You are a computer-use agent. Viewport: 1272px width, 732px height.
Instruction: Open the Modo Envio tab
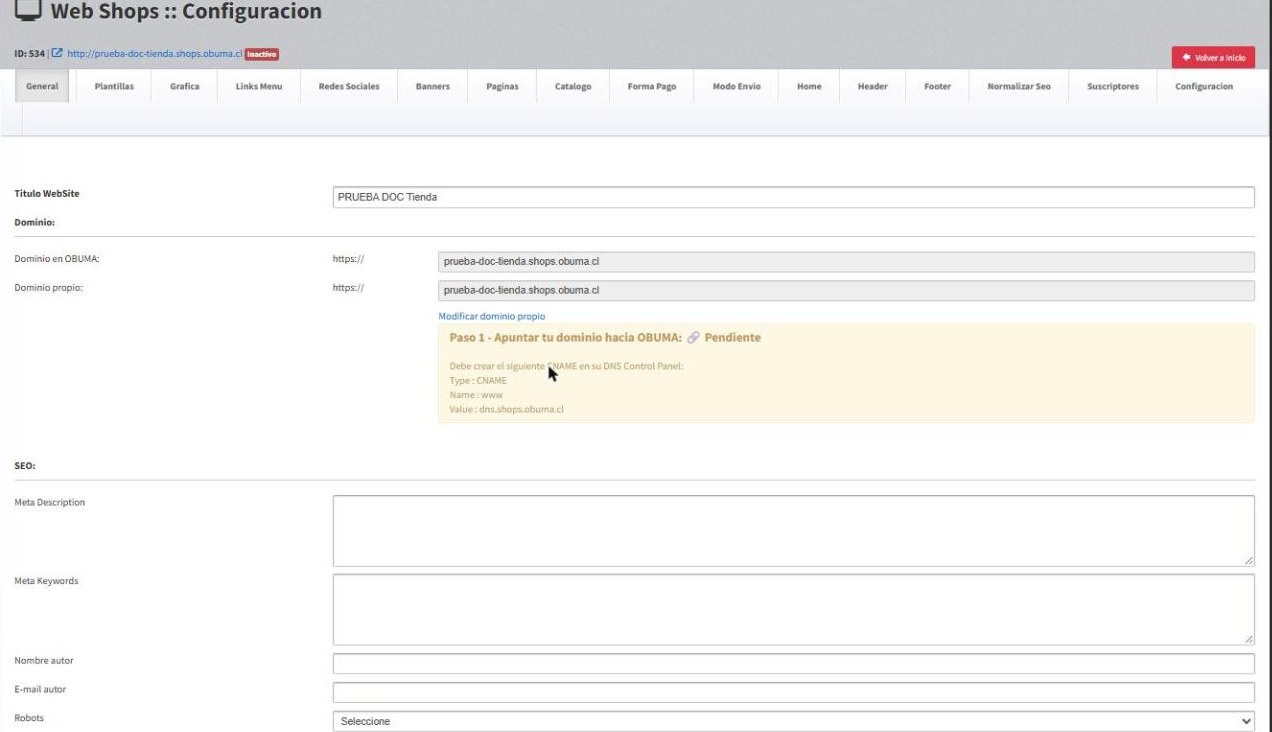(x=737, y=87)
